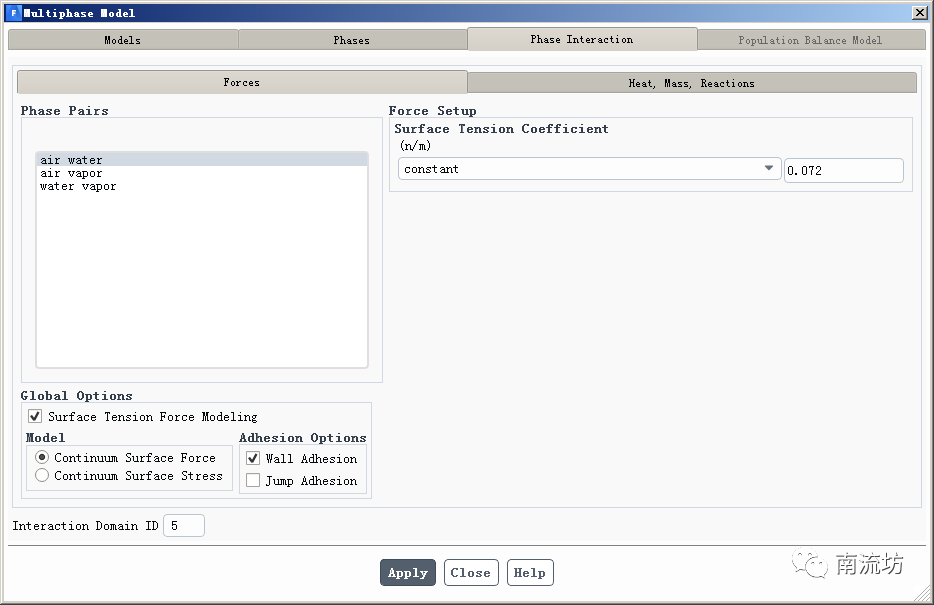The image size is (934, 605).
Task: Open the Heat, Mass, Reactions sub-tab
Action: (x=692, y=83)
